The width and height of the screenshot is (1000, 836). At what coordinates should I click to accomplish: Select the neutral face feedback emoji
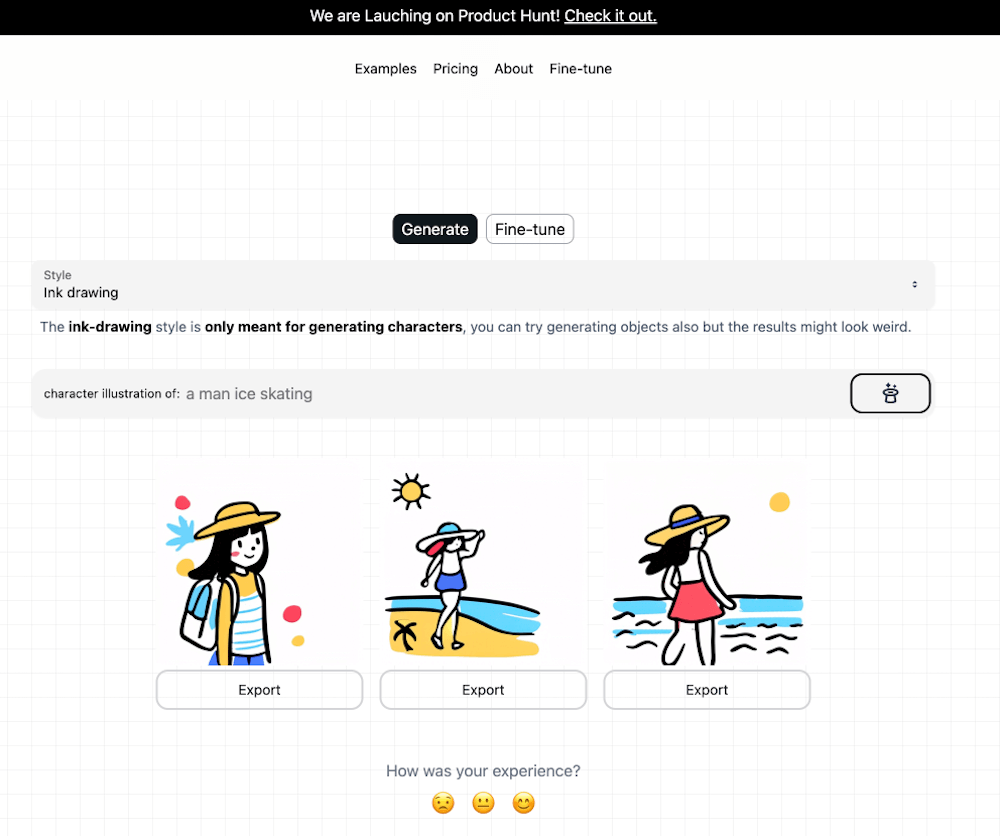click(483, 802)
